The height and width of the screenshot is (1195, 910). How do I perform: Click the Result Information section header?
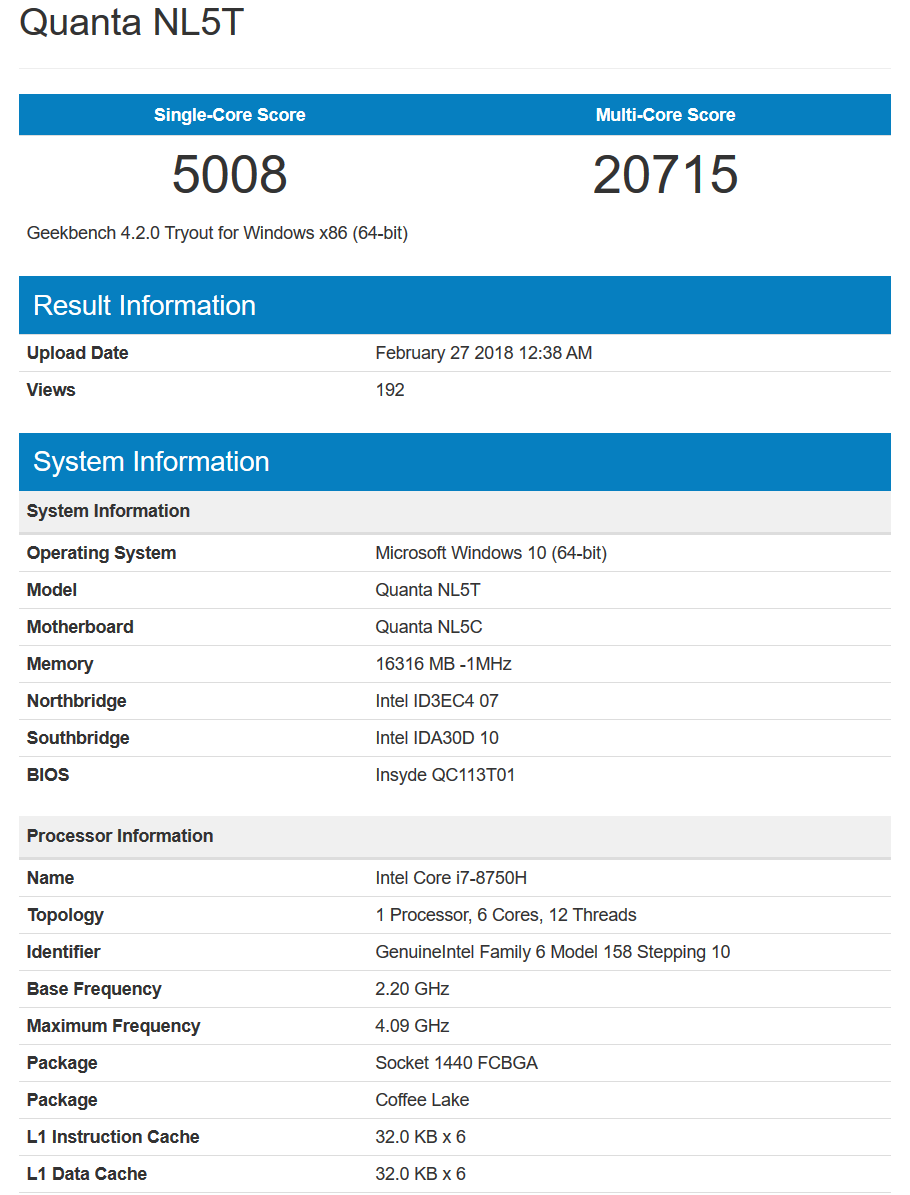click(455, 305)
